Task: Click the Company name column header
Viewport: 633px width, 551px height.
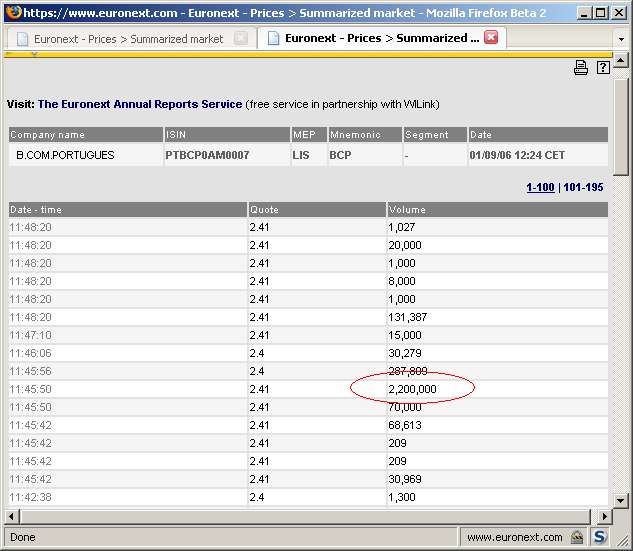Action: click(86, 134)
